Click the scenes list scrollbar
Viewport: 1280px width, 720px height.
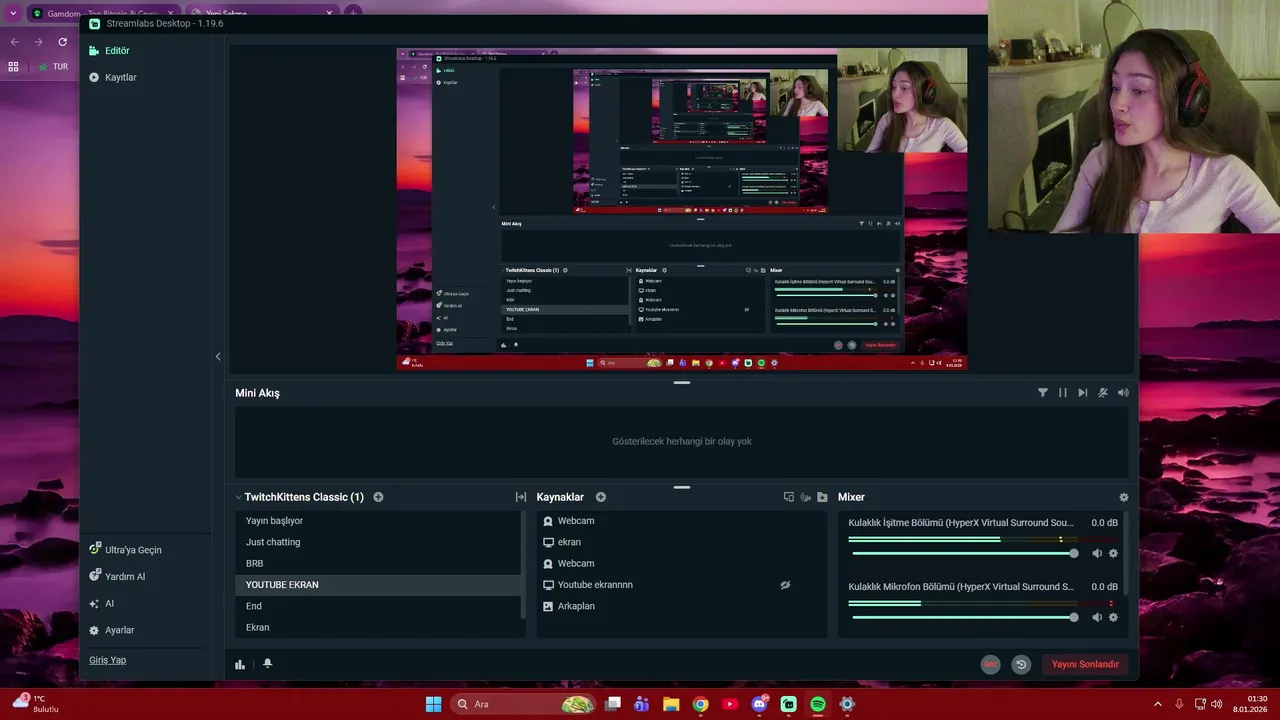pyautogui.click(x=523, y=565)
